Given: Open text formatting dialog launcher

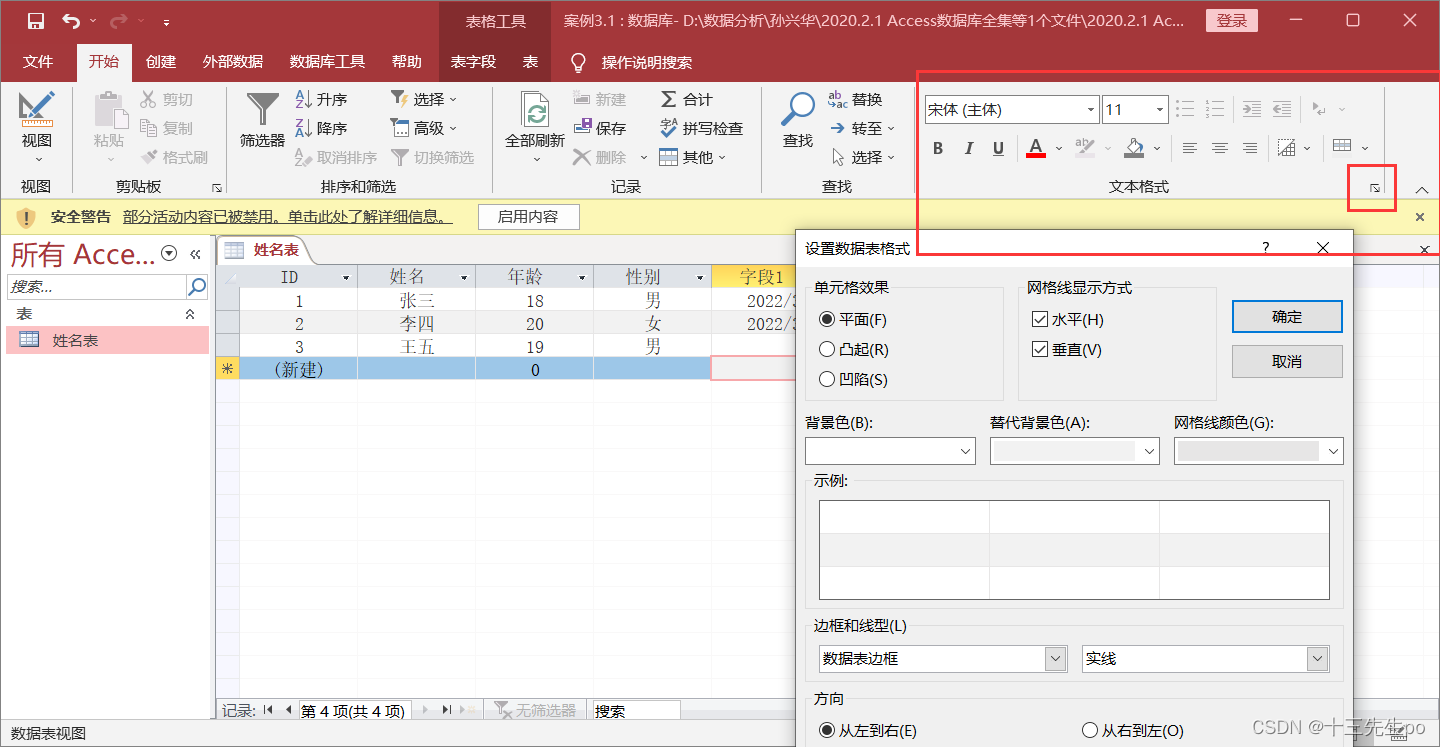Looking at the screenshot, I should tap(1375, 188).
